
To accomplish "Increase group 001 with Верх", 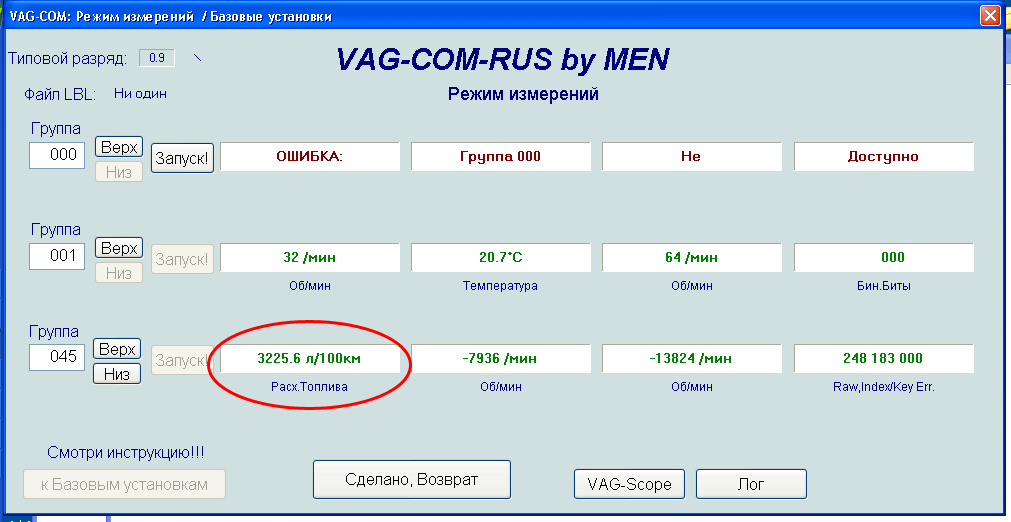I will 119,248.
